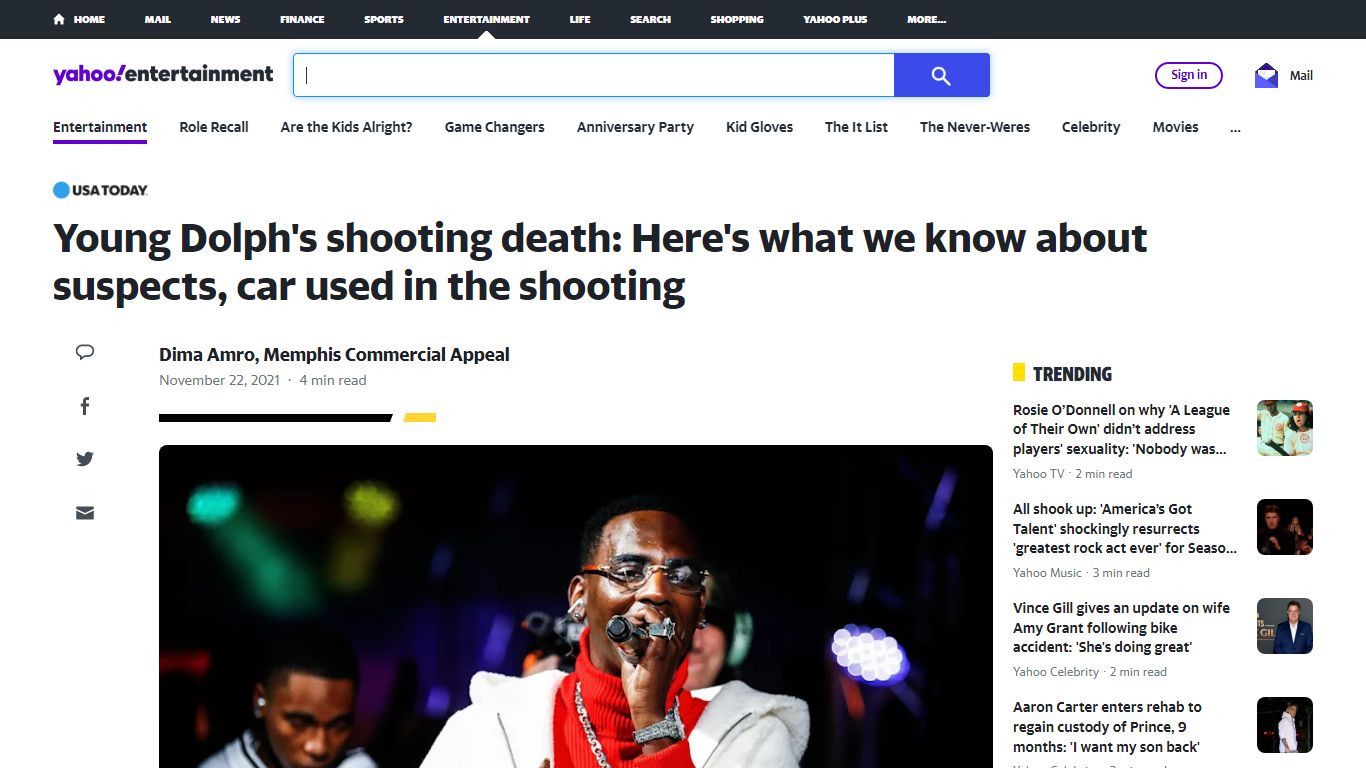Select the Are the Kids Alright? tab
This screenshot has width=1366, height=768.
click(346, 127)
